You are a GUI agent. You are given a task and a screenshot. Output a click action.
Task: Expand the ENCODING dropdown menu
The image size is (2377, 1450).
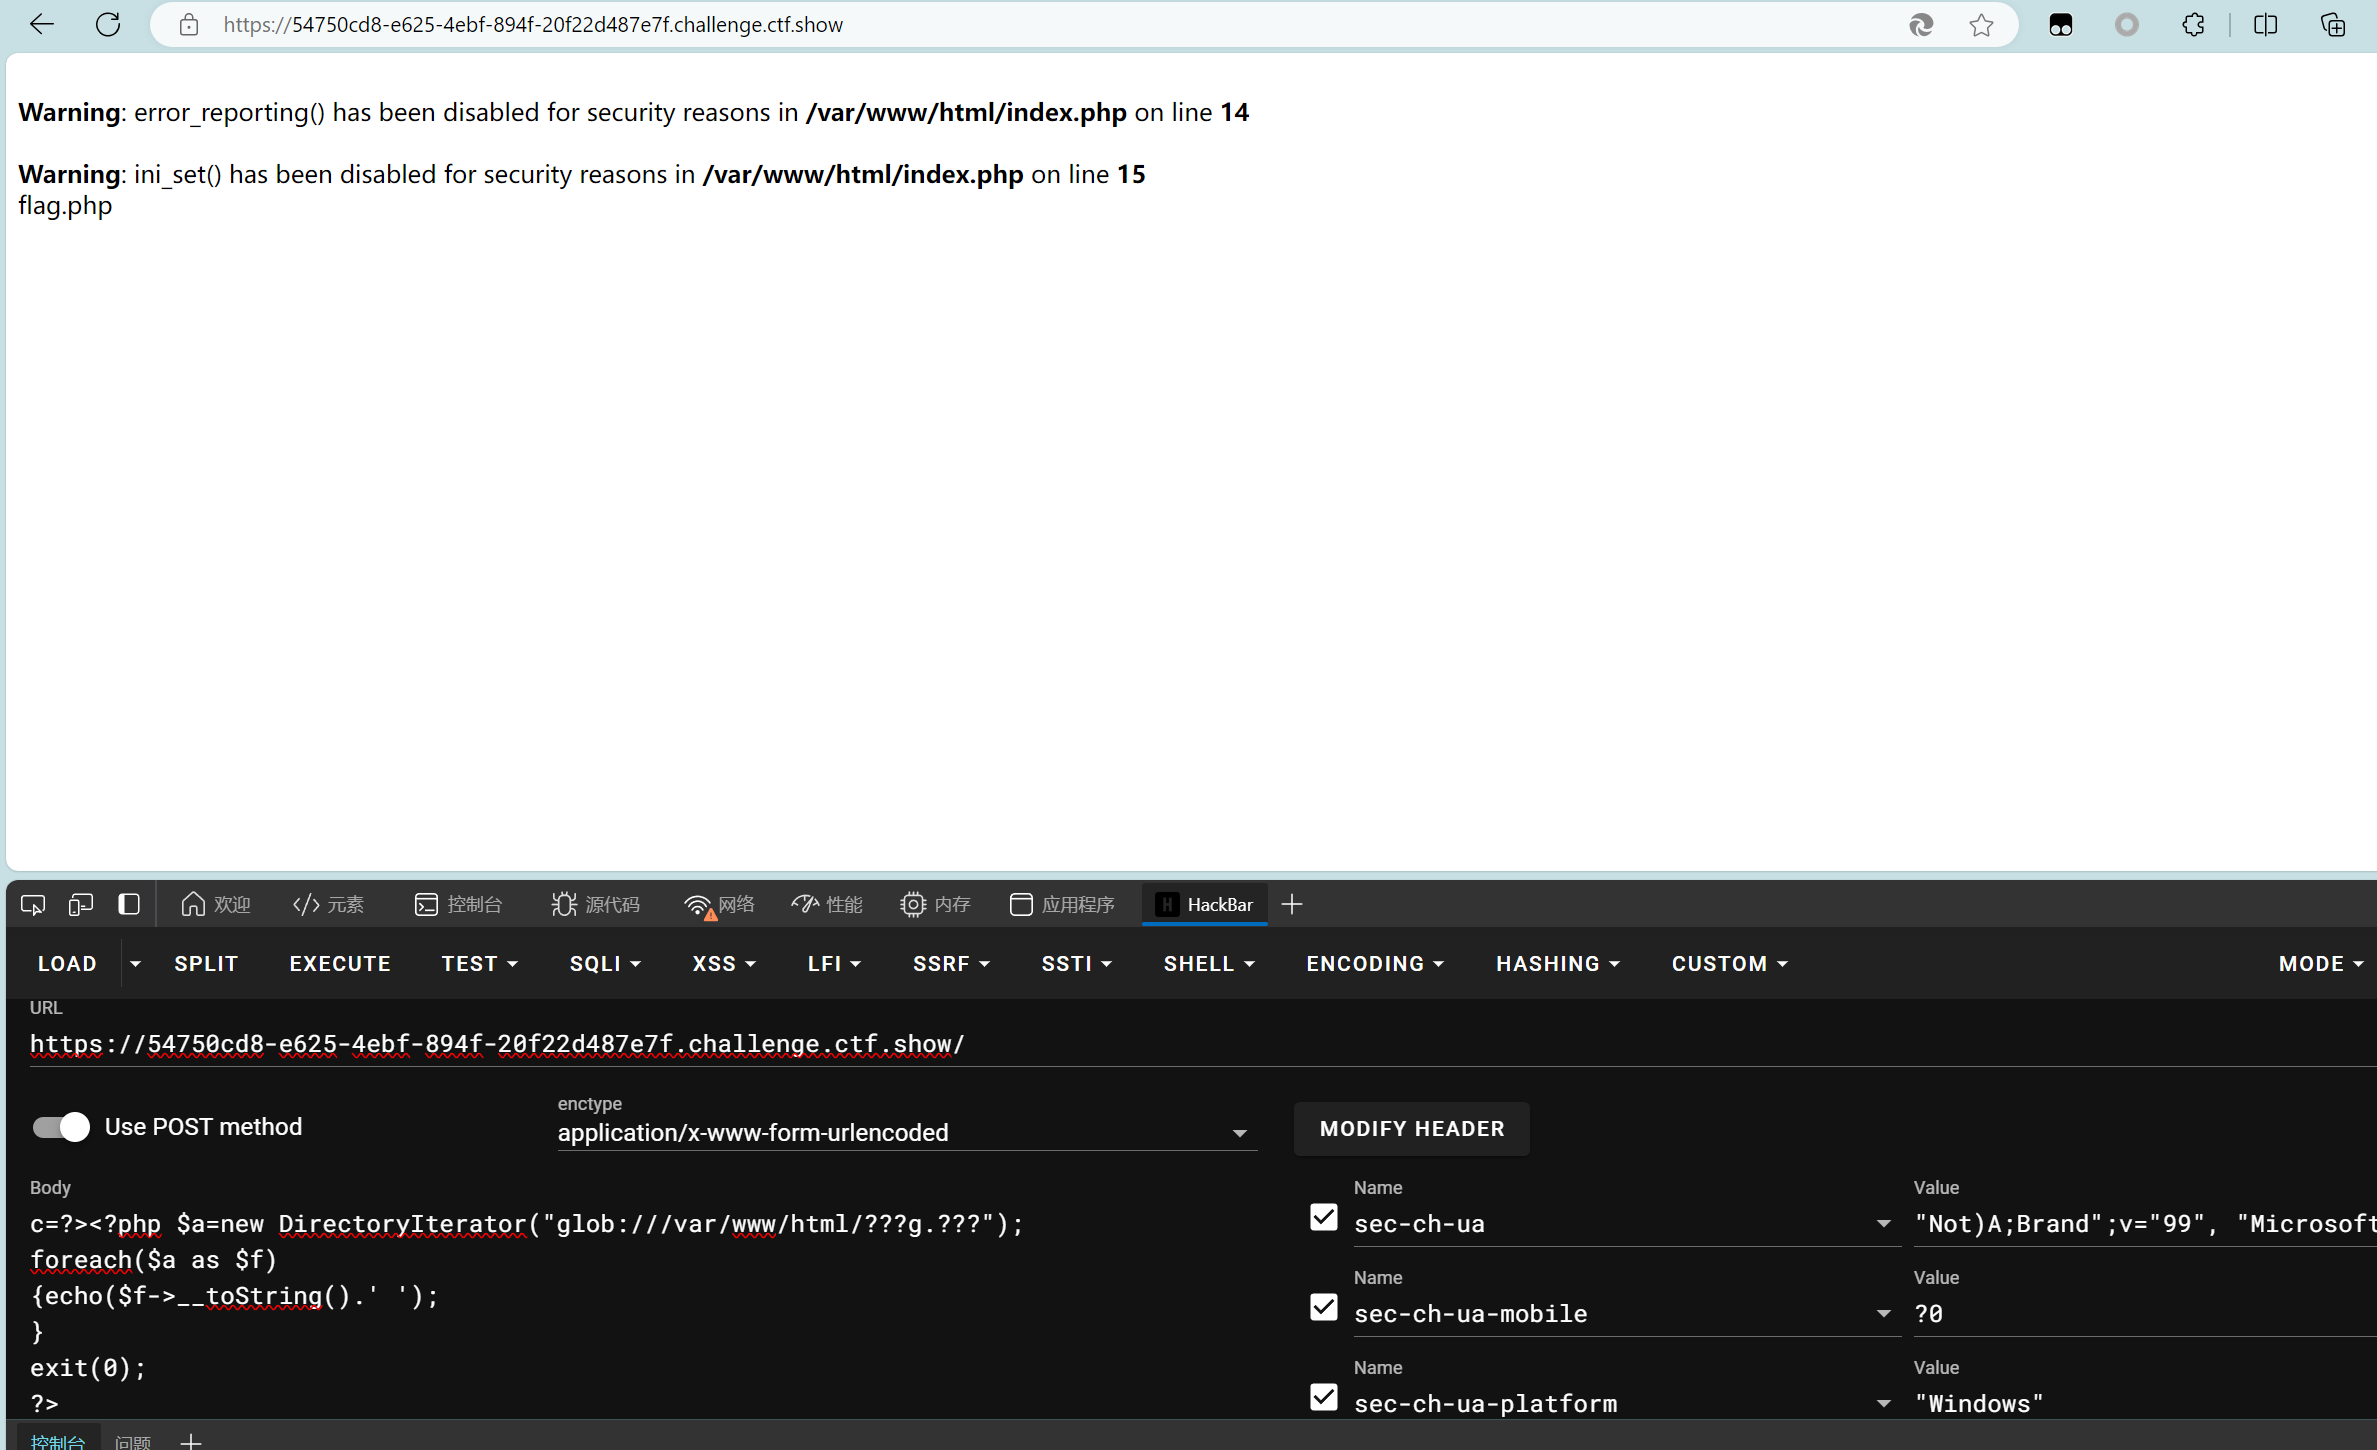point(1374,963)
